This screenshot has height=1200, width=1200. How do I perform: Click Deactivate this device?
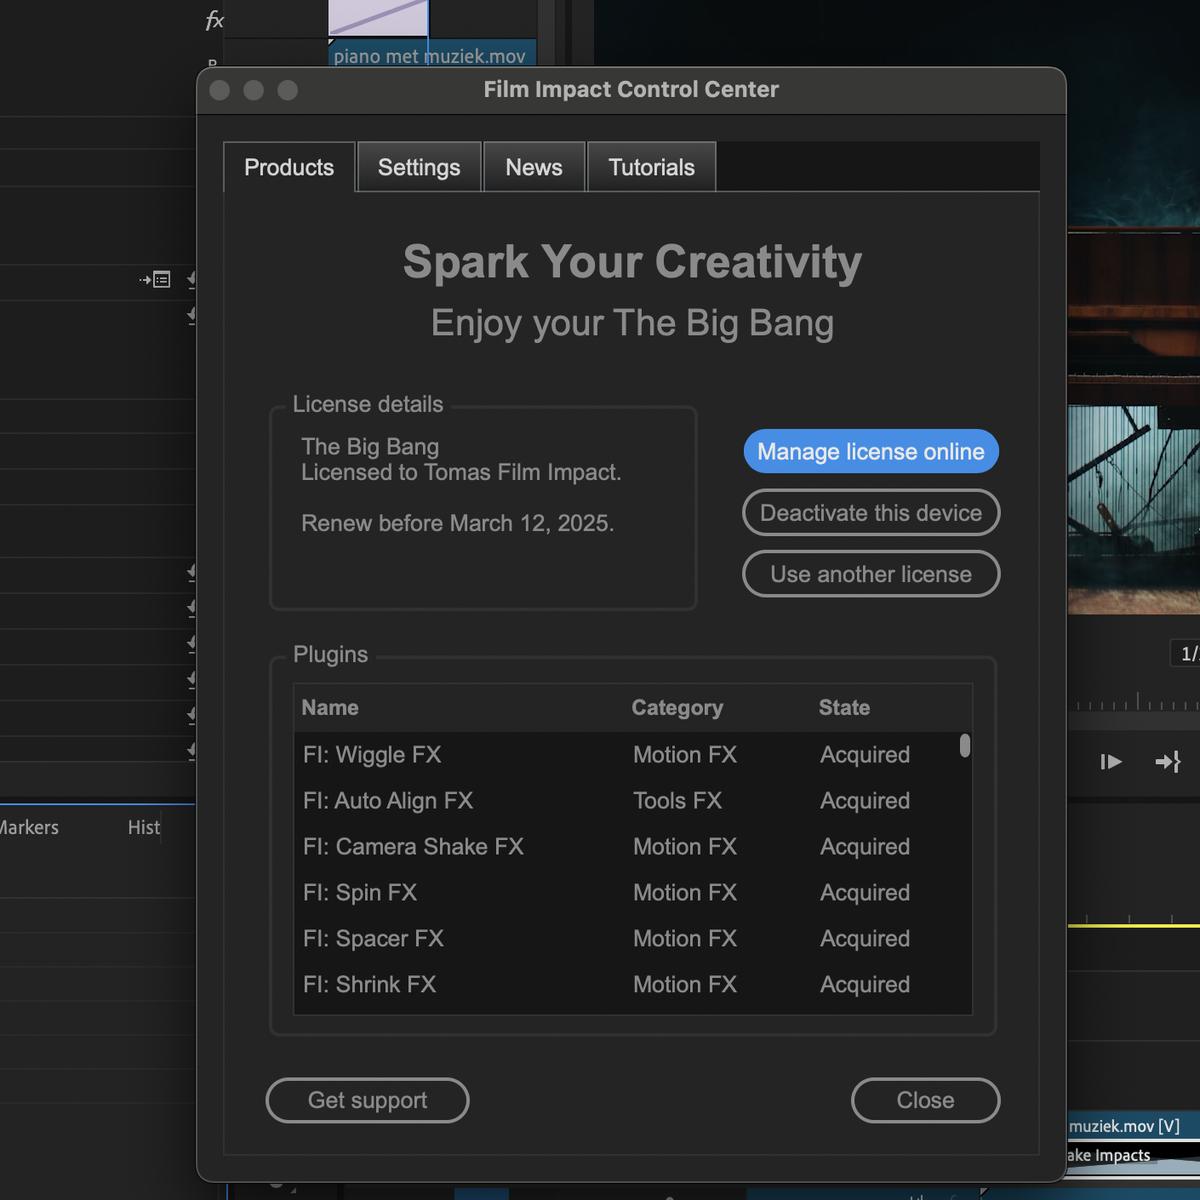tap(870, 513)
